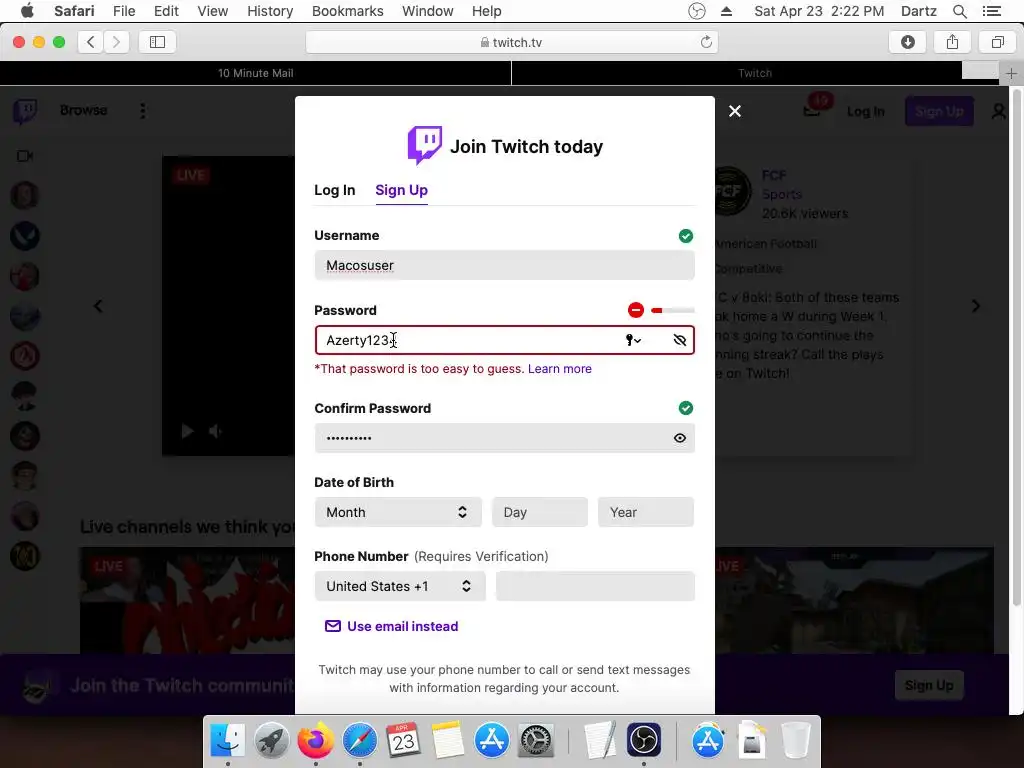Play the featured stream video
Viewport: 1024px width, 768px height.
click(x=187, y=431)
